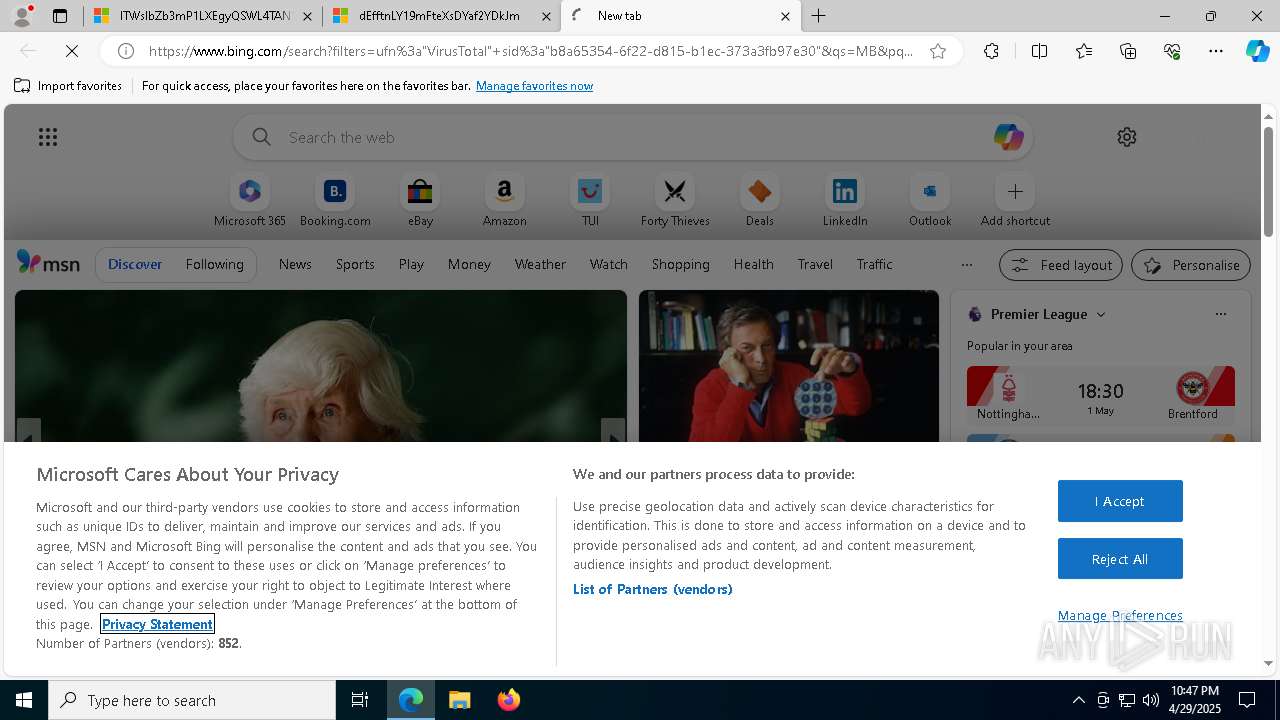Open page settings gear icon

tap(1127, 137)
